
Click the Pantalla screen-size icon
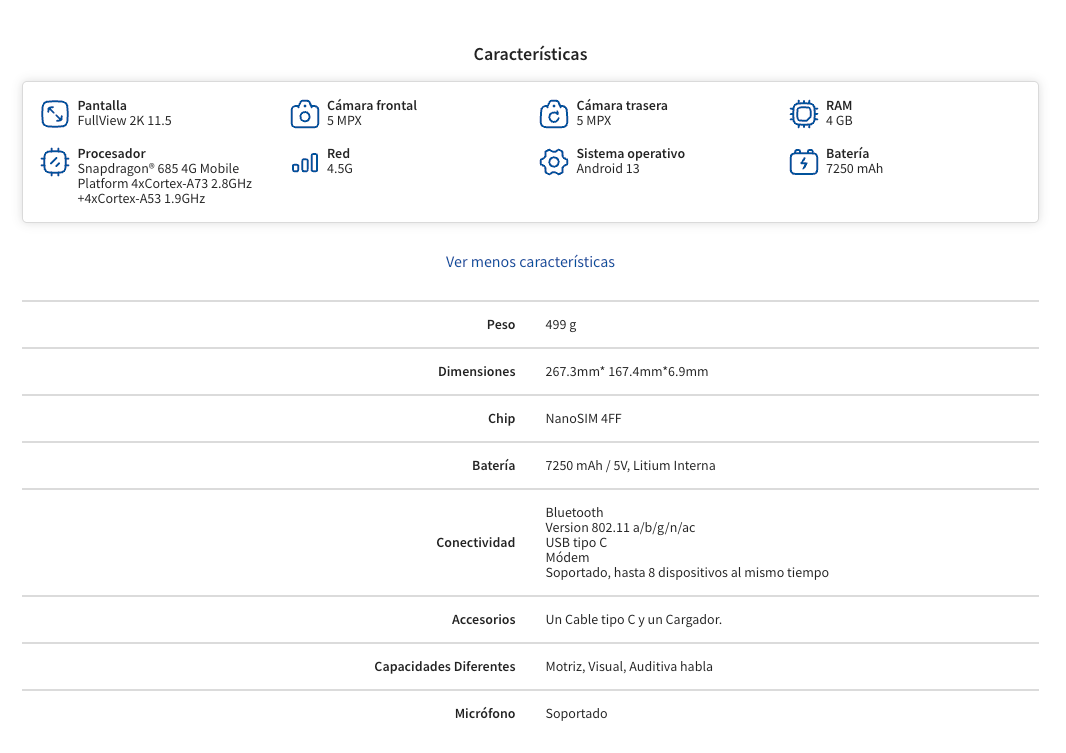(54, 113)
